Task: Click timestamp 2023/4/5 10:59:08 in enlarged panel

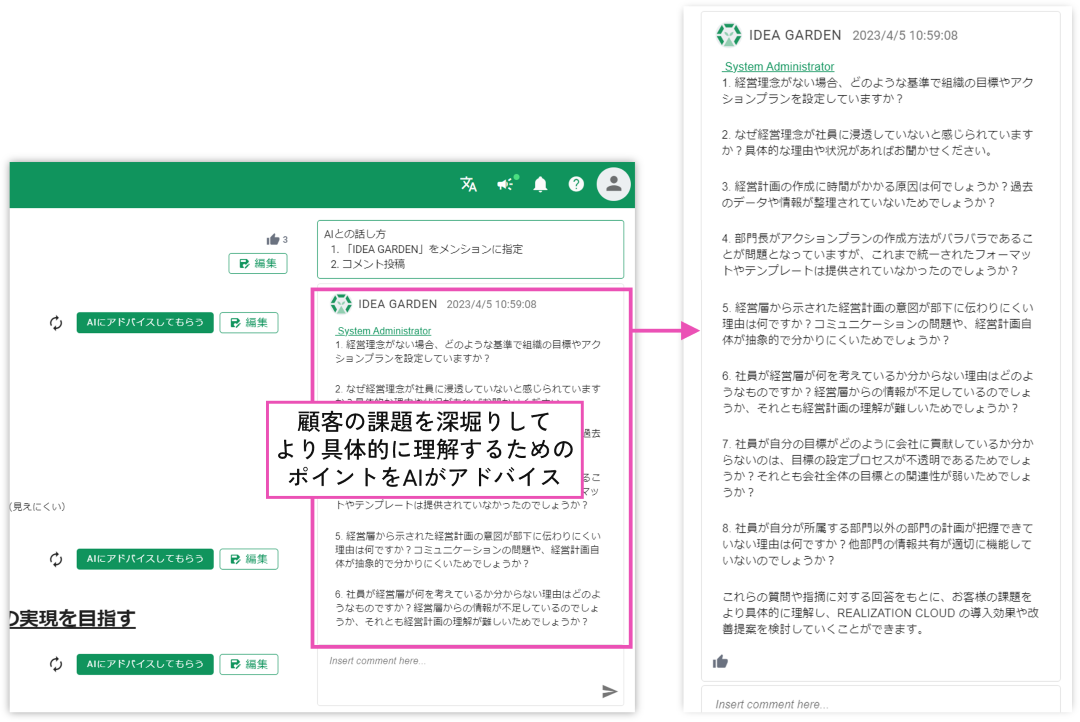Action: (x=904, y=35)
